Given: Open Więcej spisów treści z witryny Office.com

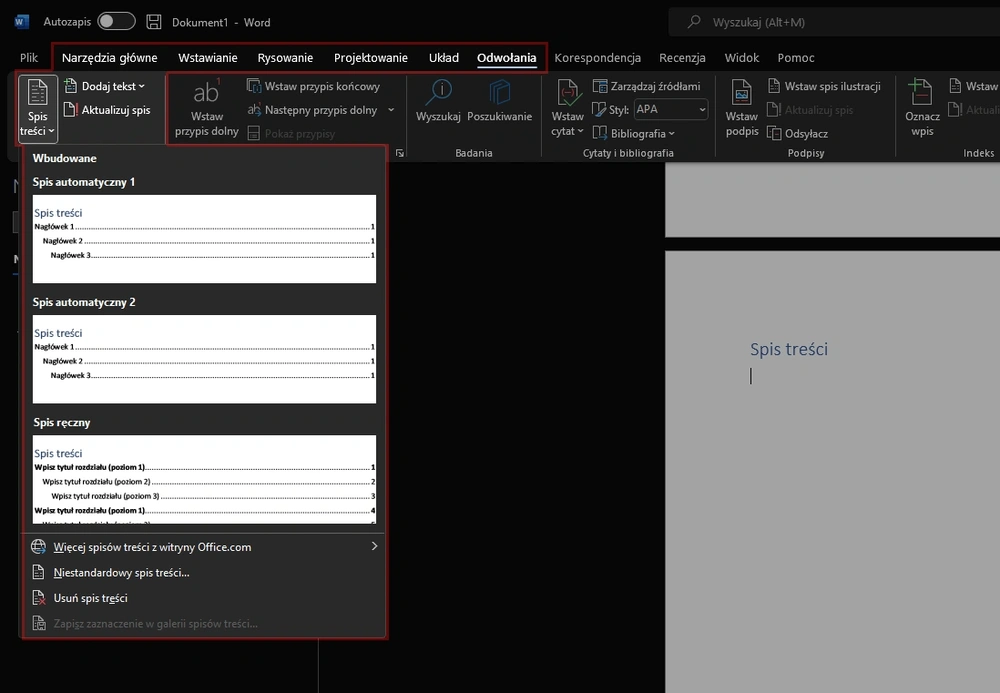Looking at the screenshot, I should 204,547.
